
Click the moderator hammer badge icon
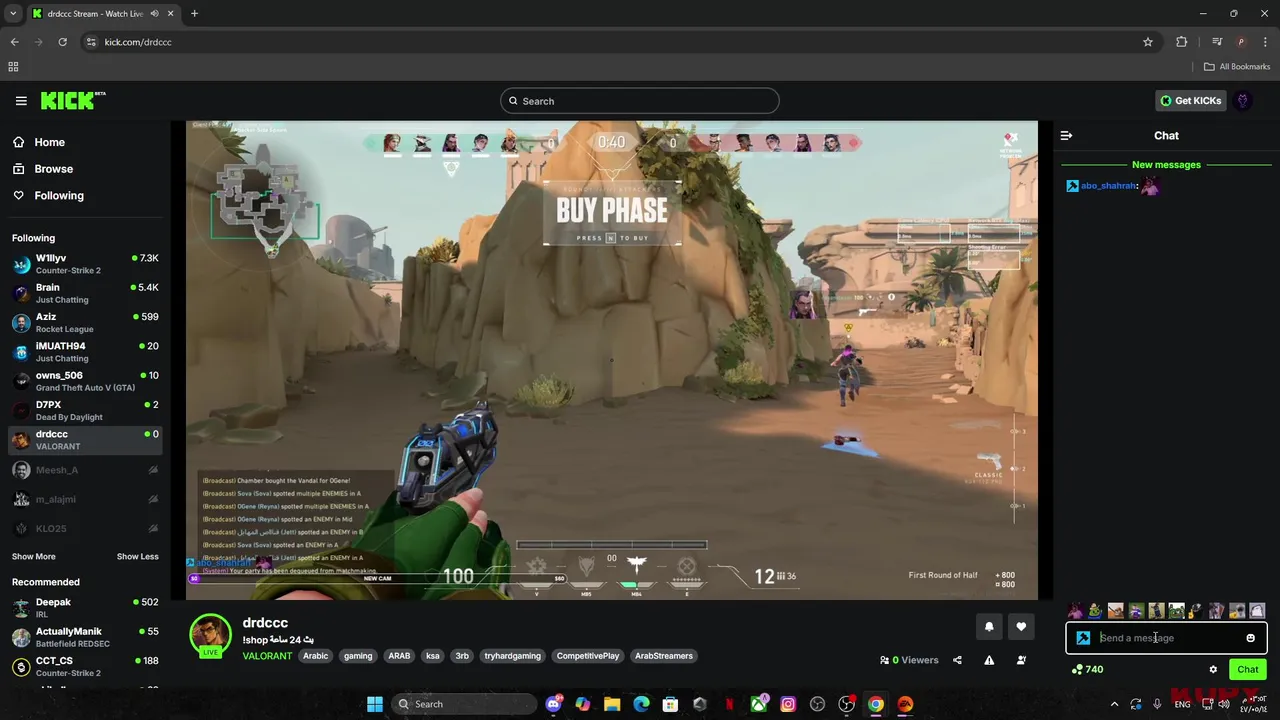pyautogui.click(x=1083, y=638)
